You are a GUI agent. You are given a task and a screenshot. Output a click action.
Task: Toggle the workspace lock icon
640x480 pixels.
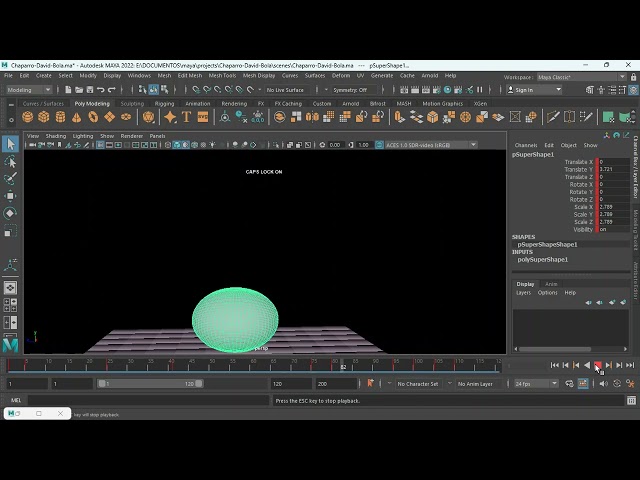[x=633, y=77]
